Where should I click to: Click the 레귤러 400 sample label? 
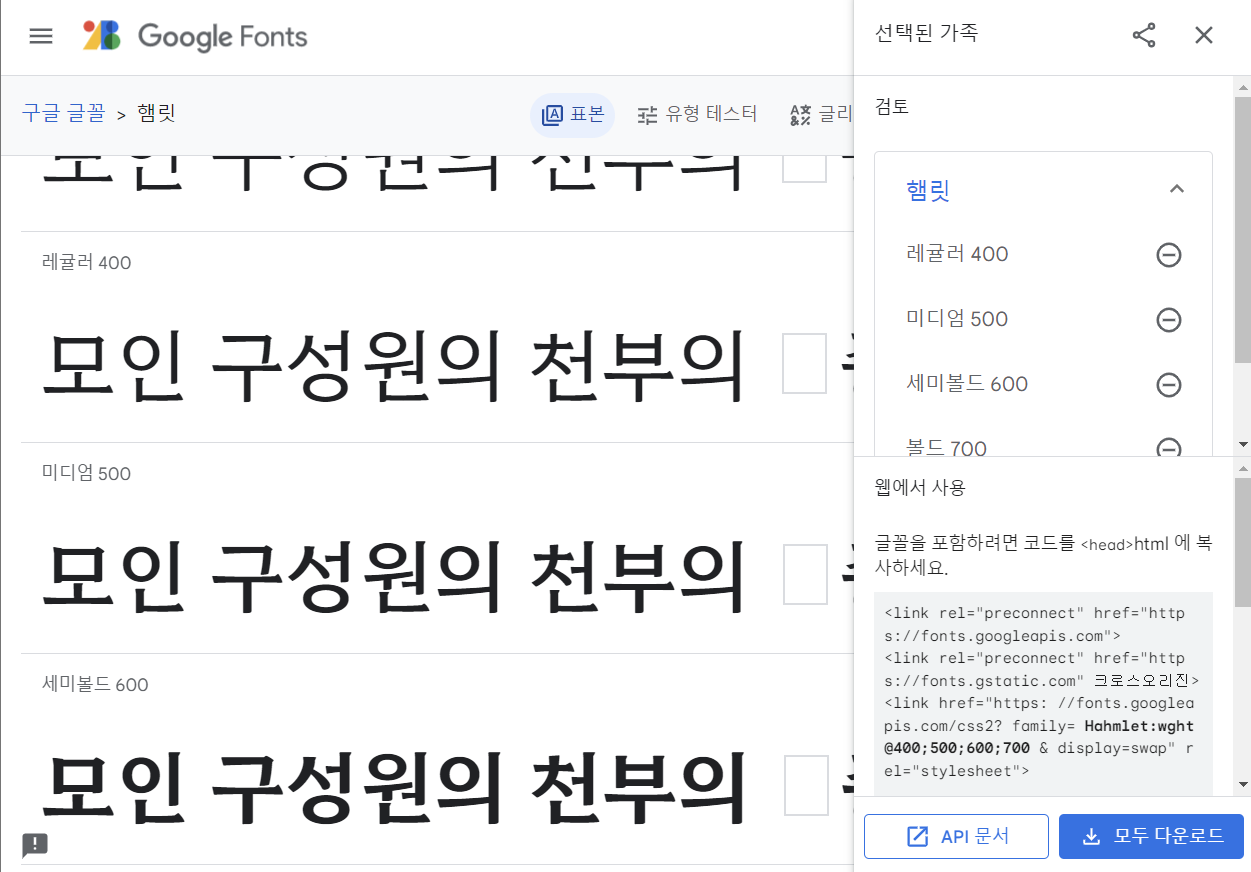click(86, 263)
